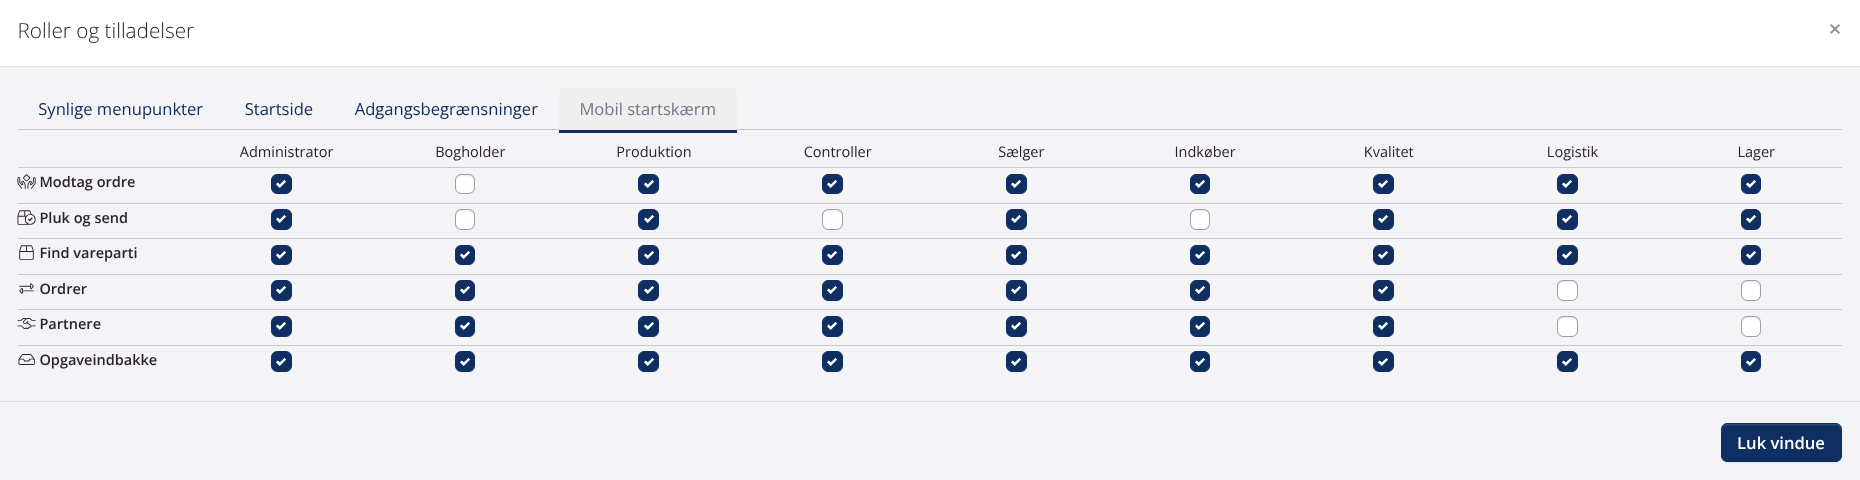Click the Modtag ordre row icon

(x=26, y=182)
